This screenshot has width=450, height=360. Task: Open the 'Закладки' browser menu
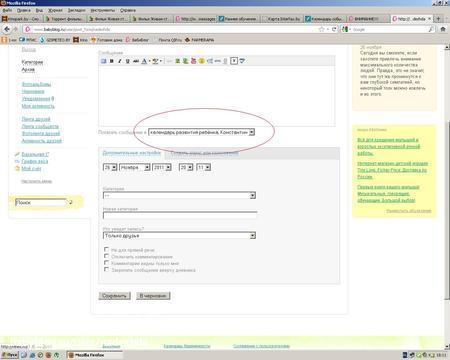[x=76, y=10]
